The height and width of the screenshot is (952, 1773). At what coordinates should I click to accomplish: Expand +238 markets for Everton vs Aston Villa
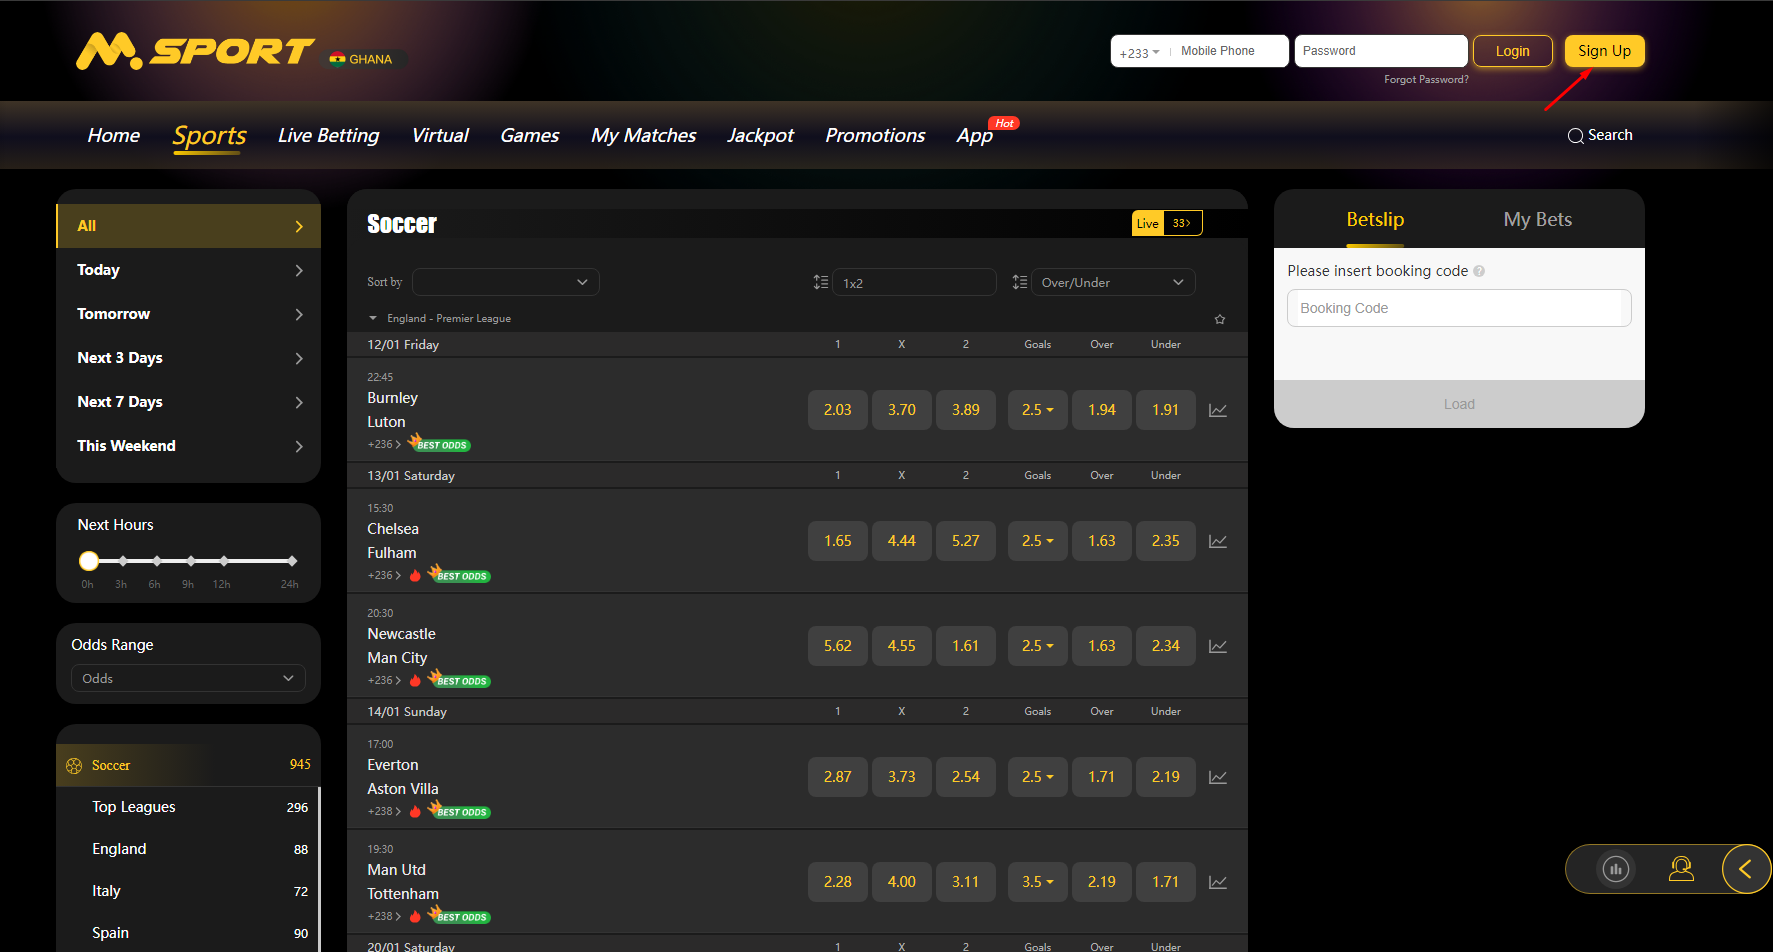point(384,811)
